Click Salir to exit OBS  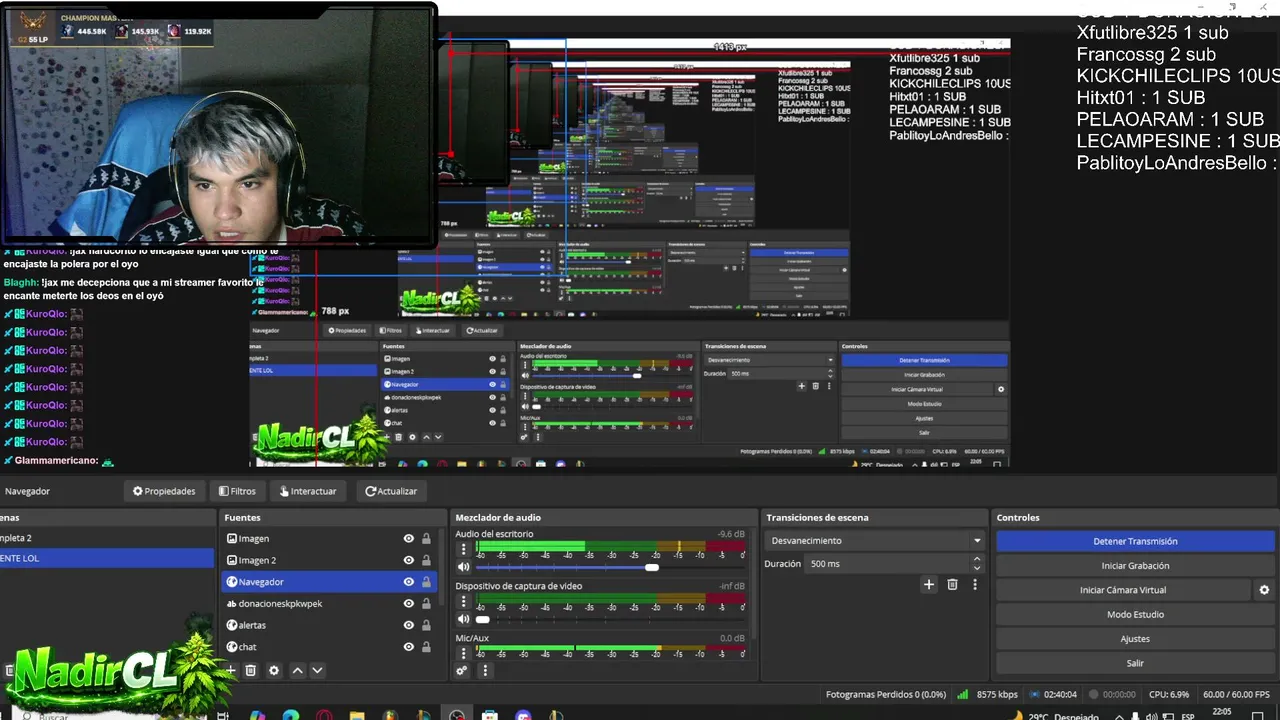pos(1135,663)
